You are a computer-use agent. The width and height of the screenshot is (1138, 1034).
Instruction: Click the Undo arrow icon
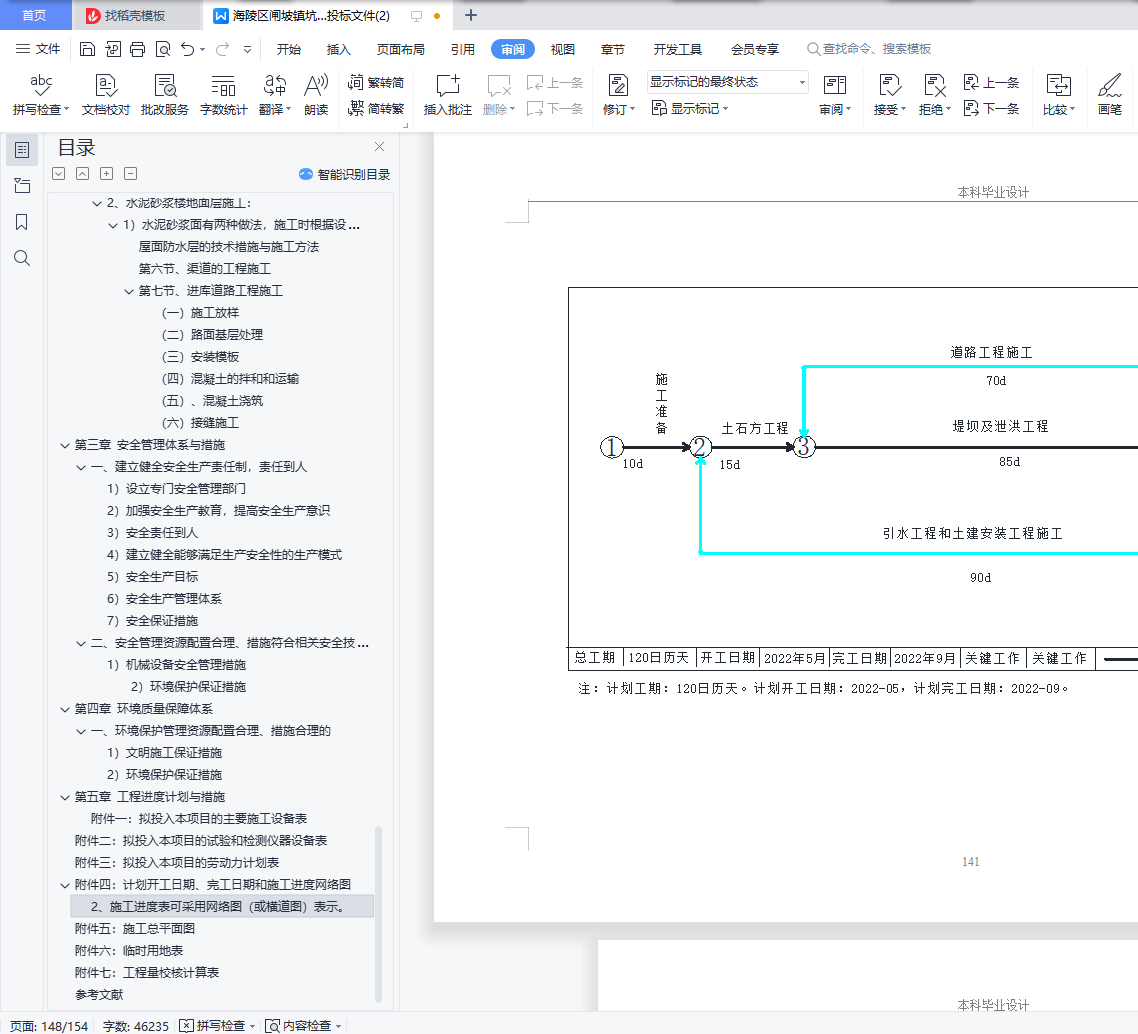[x=188, y=49]
